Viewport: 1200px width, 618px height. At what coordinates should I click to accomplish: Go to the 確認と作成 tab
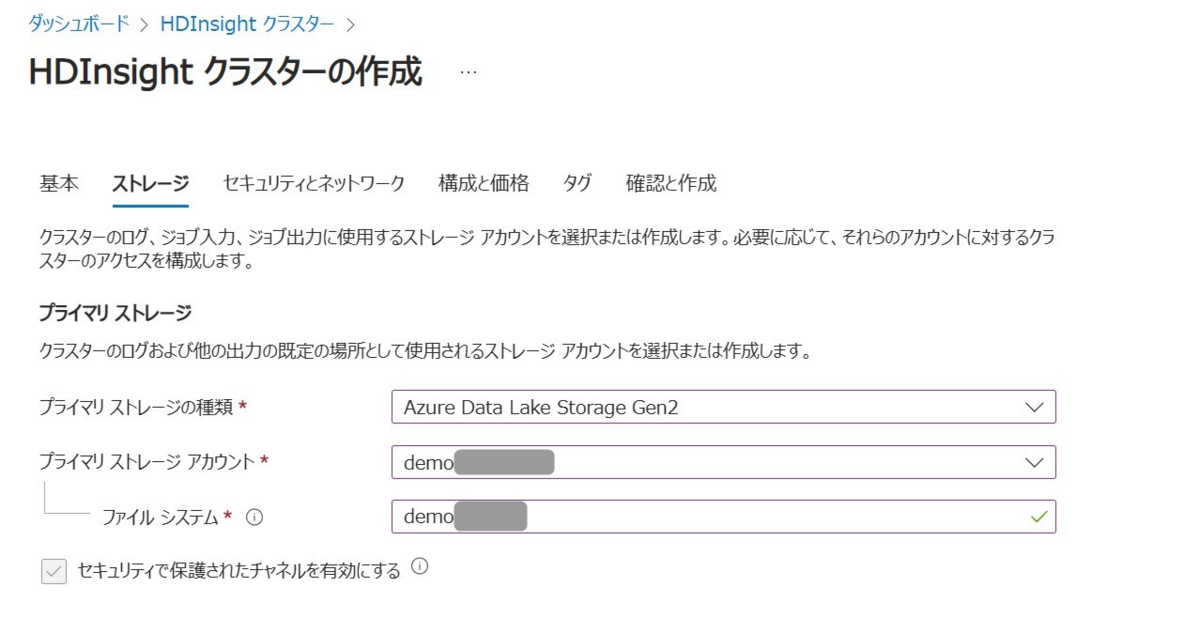click(x=671, y=183)
